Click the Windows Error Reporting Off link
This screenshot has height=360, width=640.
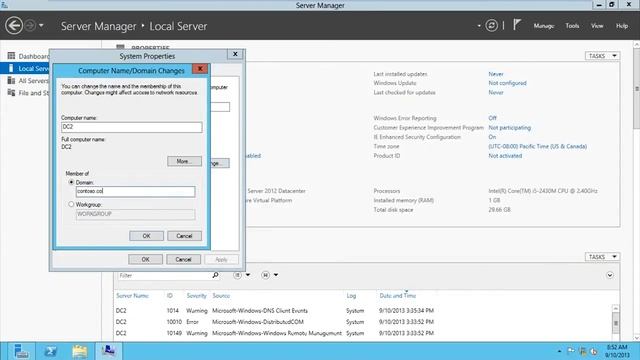492,118
